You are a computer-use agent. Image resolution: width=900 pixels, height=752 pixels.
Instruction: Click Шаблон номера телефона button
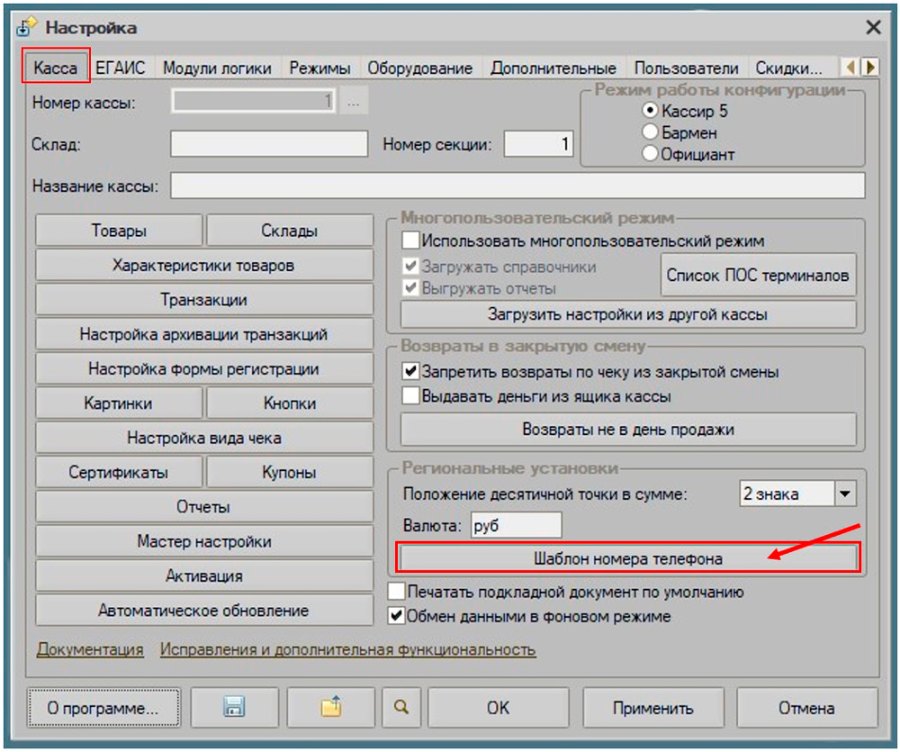click(628, 559)
